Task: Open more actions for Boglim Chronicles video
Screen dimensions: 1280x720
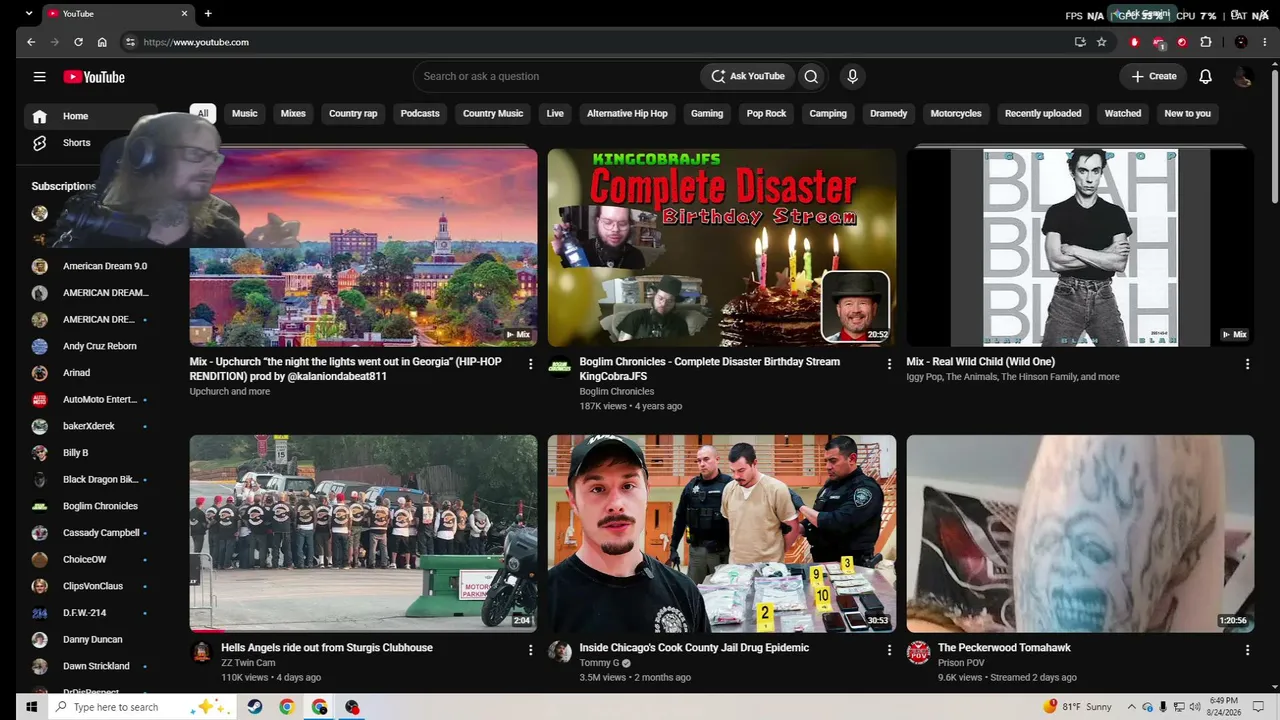Action: (889, 364)
